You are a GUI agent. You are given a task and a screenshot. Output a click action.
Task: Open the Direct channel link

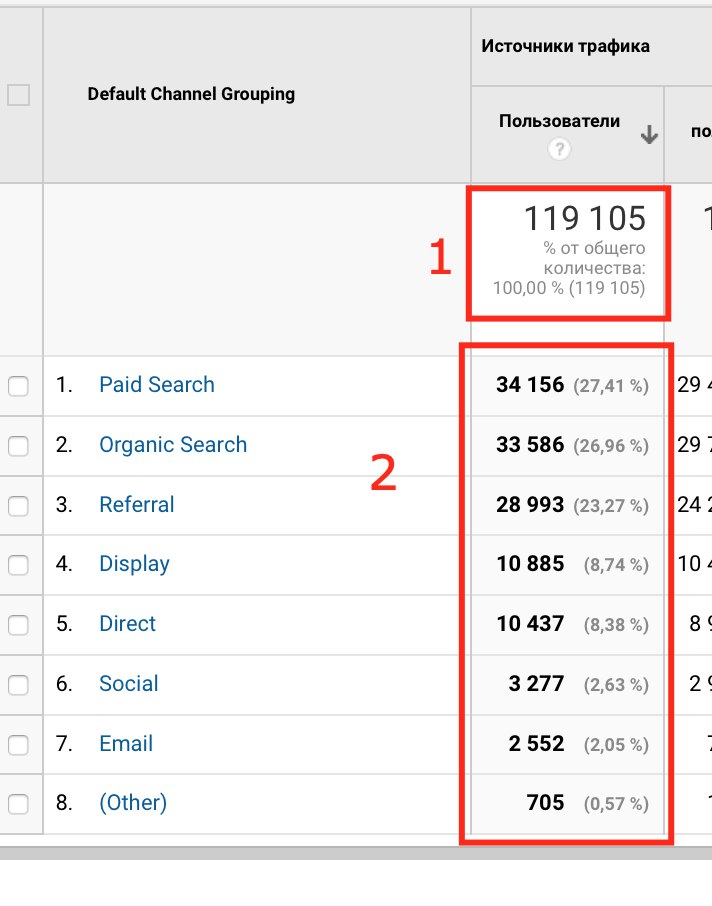(127, 624)
